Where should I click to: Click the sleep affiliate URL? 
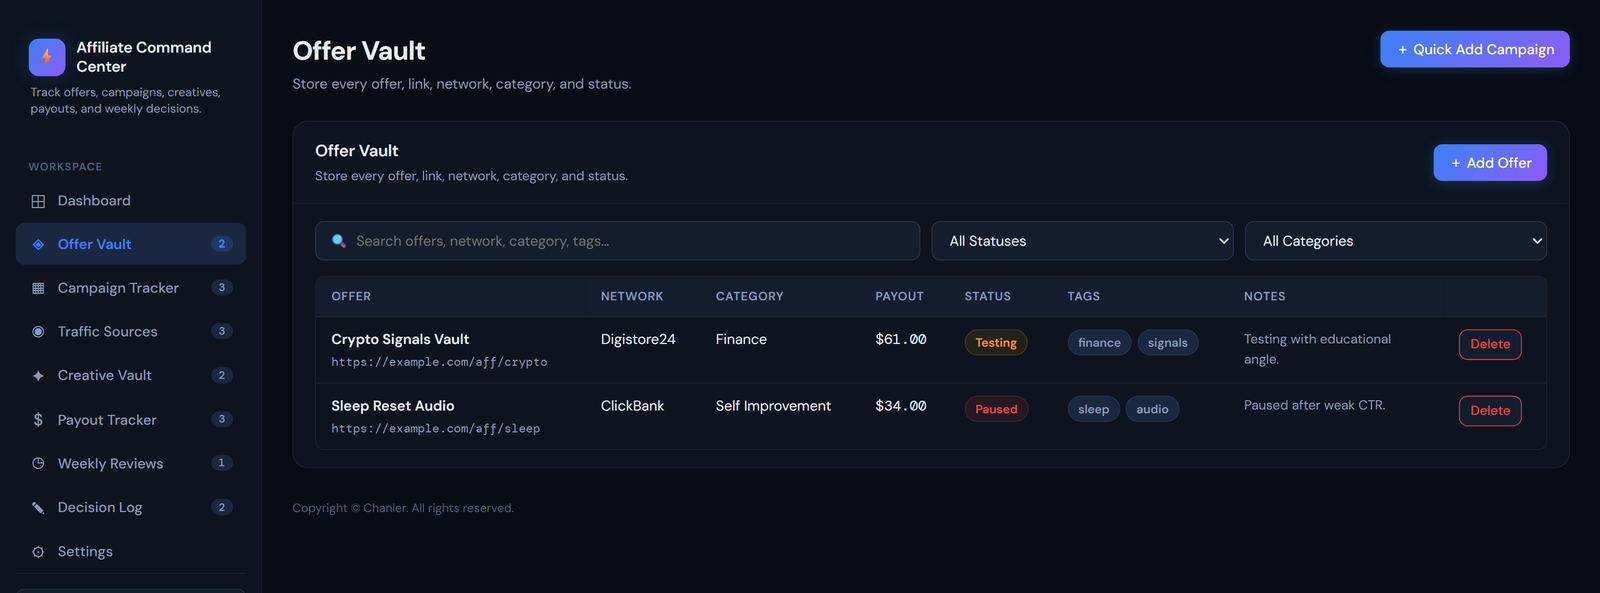coord(435,429)
